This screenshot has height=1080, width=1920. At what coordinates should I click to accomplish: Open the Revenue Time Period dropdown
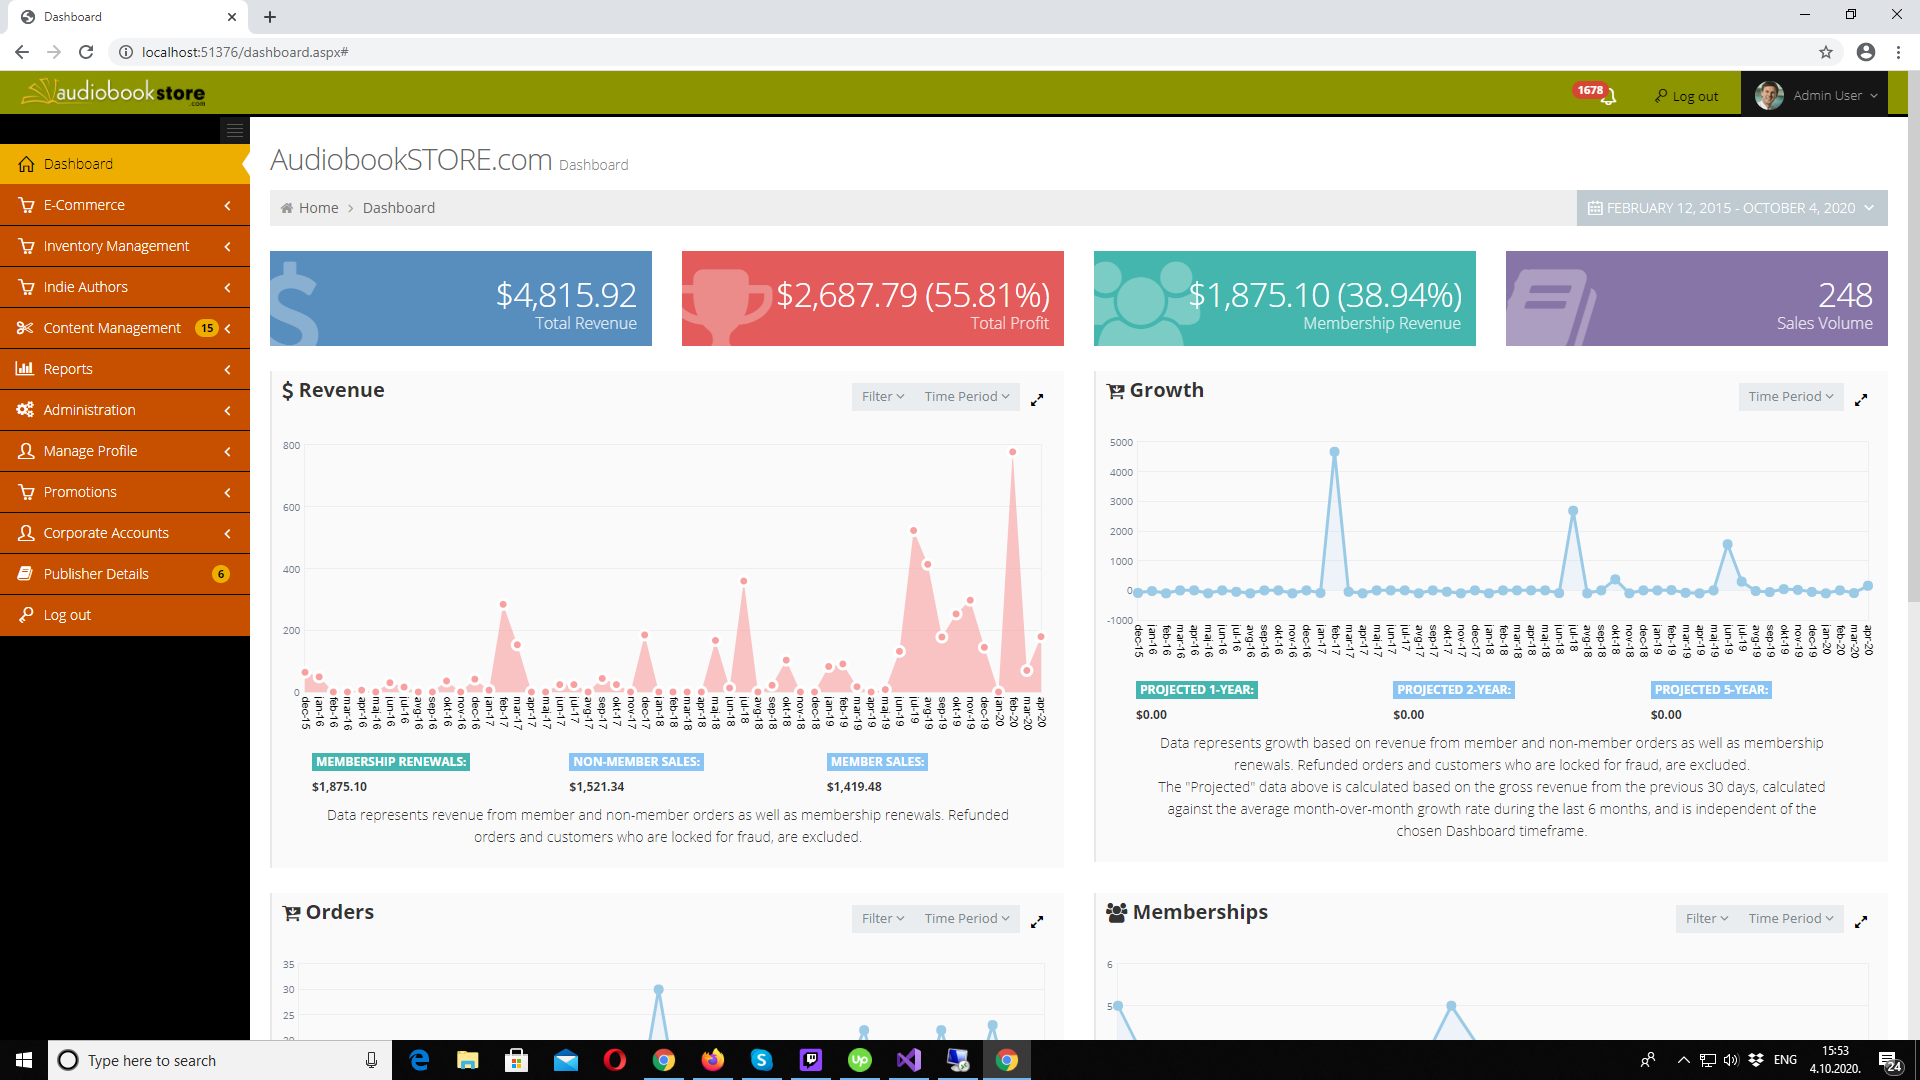(966, 397)
